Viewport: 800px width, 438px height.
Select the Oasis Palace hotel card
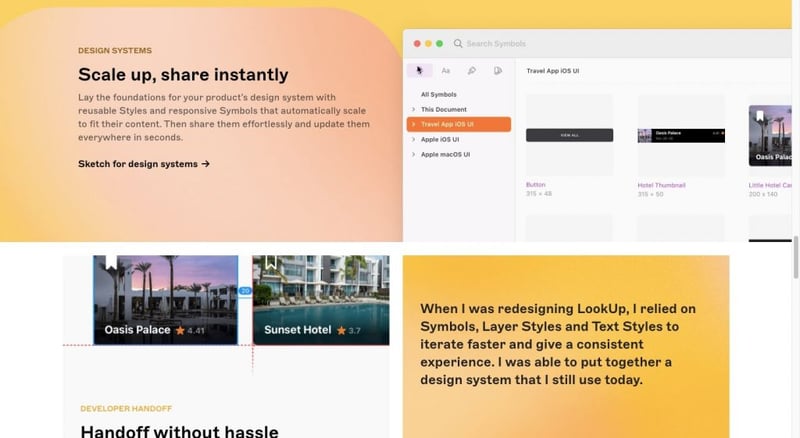point(165,300)
